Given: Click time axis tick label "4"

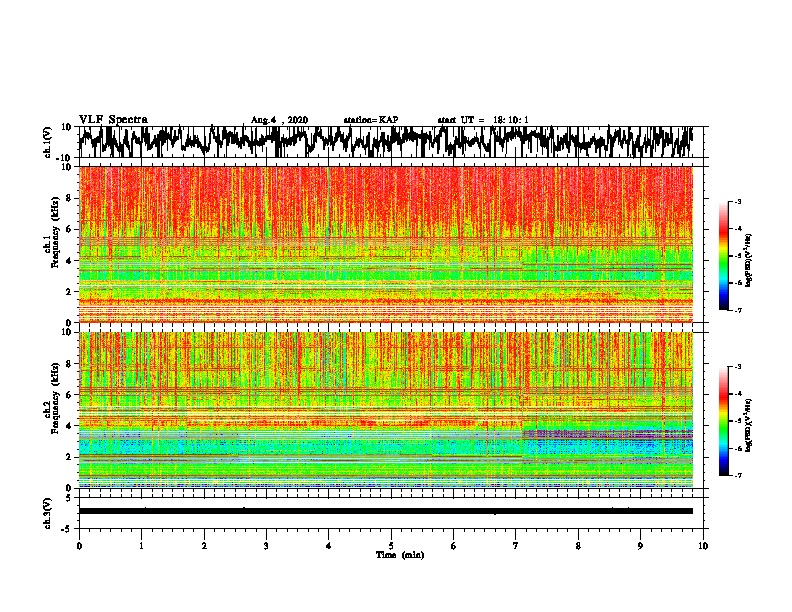Looking at the screenshot, I should click(329, 546).
